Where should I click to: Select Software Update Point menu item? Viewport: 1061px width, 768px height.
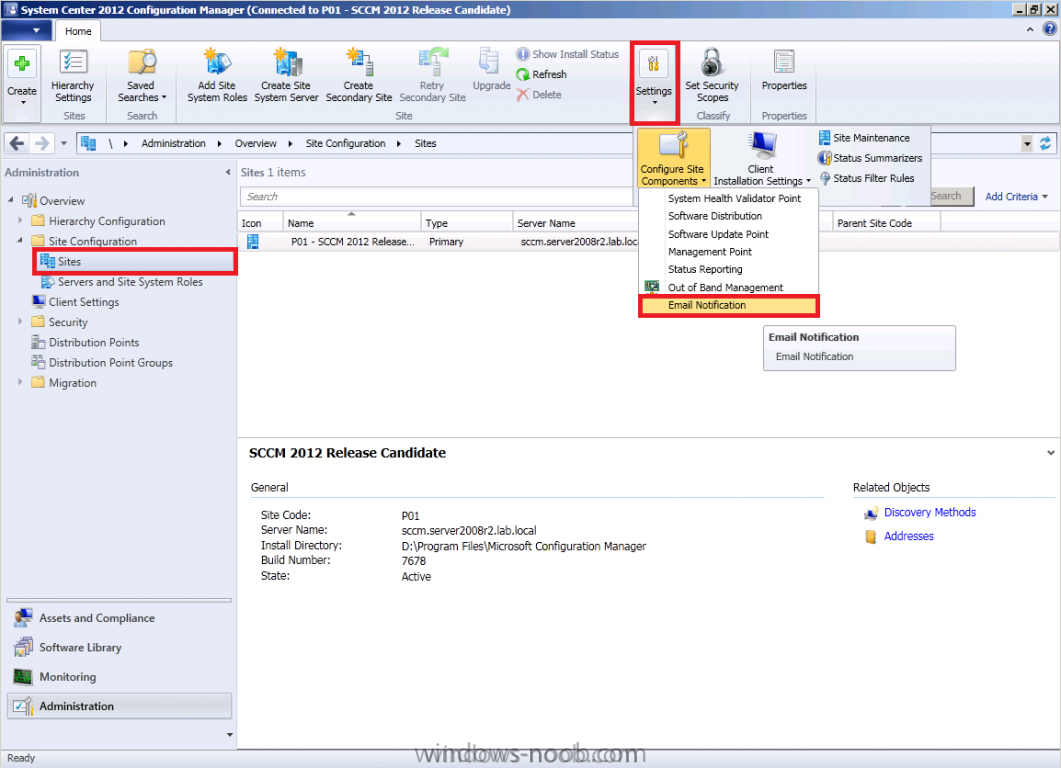click(729, 234)
